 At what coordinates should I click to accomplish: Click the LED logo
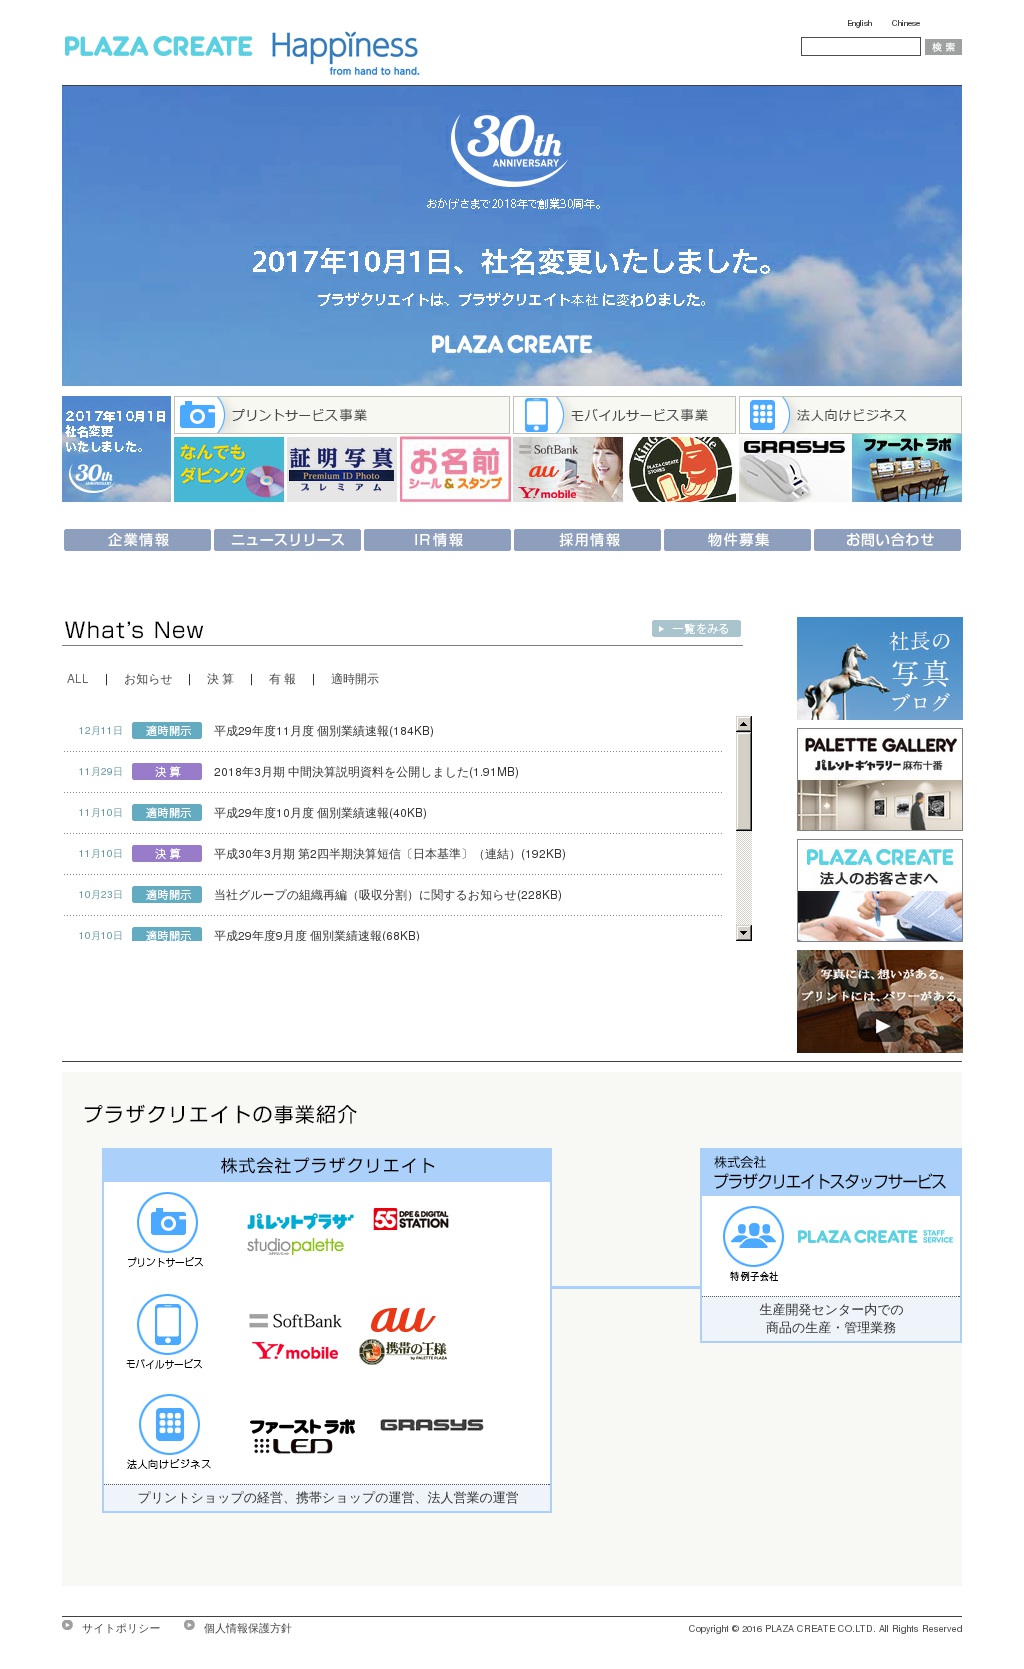point(292,1446)
